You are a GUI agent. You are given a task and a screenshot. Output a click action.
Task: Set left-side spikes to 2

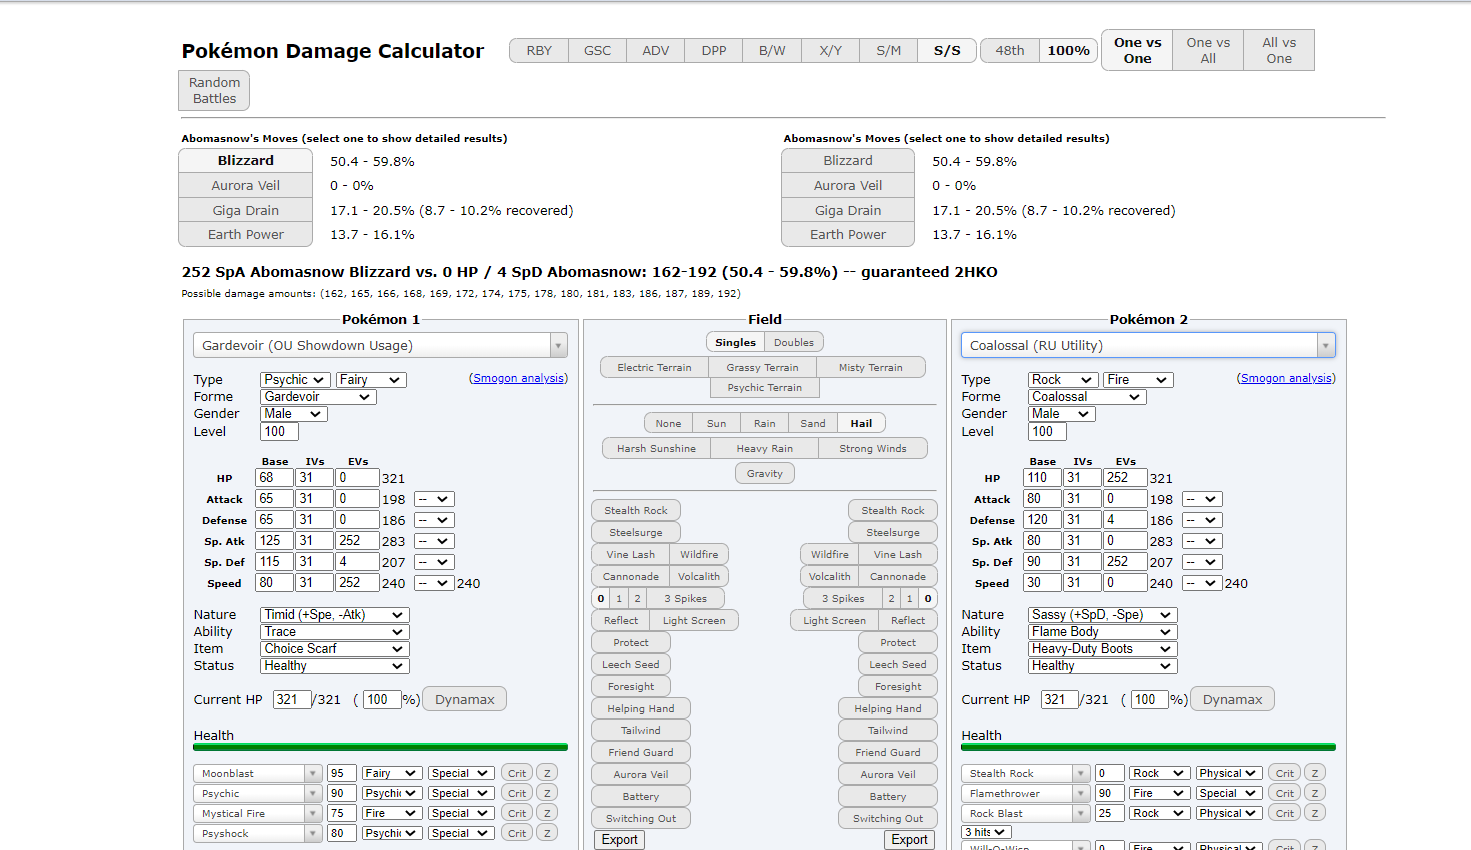[637, 598]
